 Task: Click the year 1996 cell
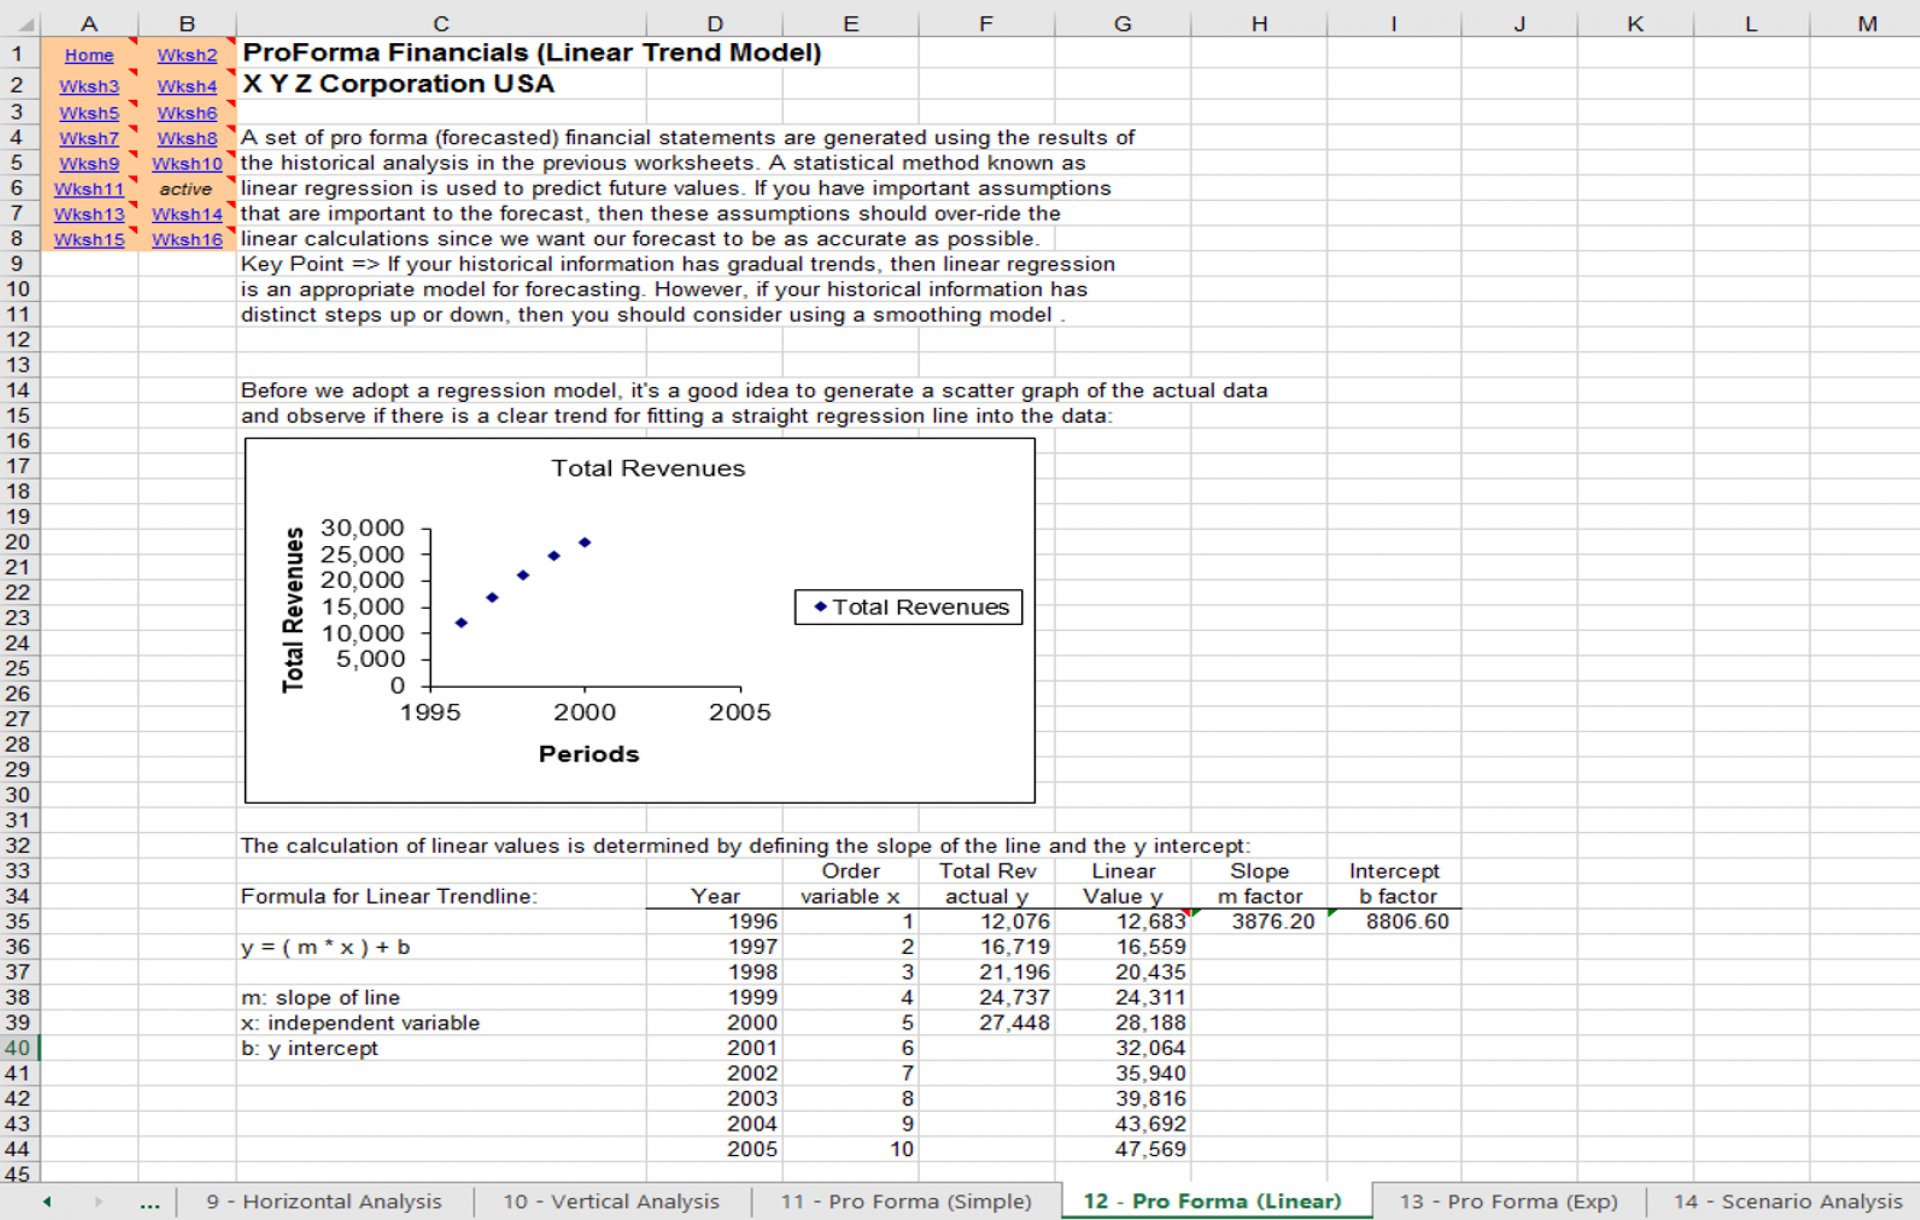click(x=714, y=921)
